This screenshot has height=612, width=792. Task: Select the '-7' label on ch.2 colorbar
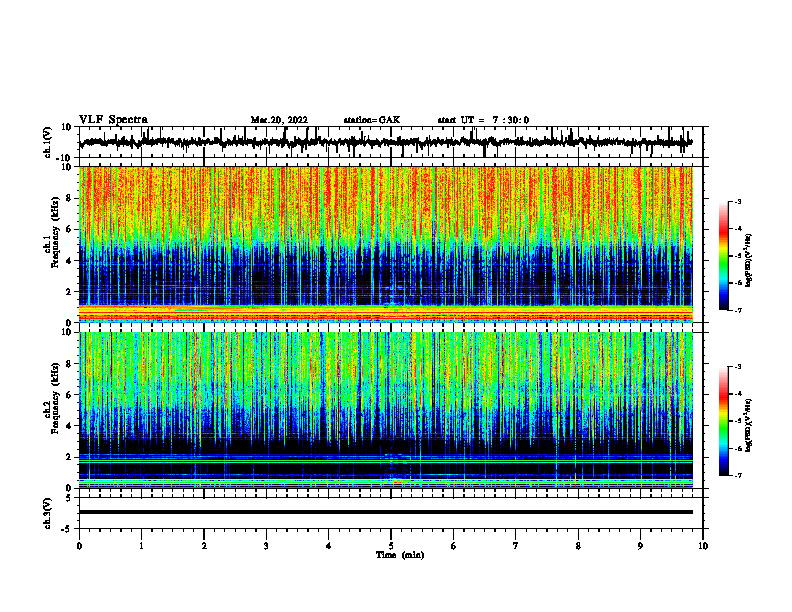click(738, 475)
